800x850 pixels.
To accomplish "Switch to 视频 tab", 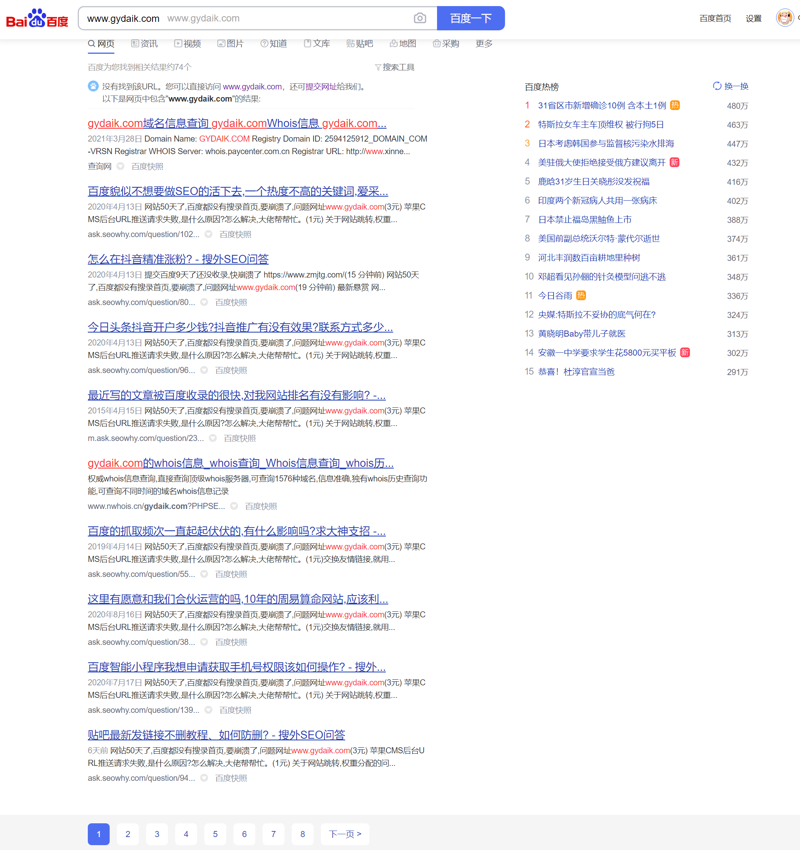I will point(188,44).
